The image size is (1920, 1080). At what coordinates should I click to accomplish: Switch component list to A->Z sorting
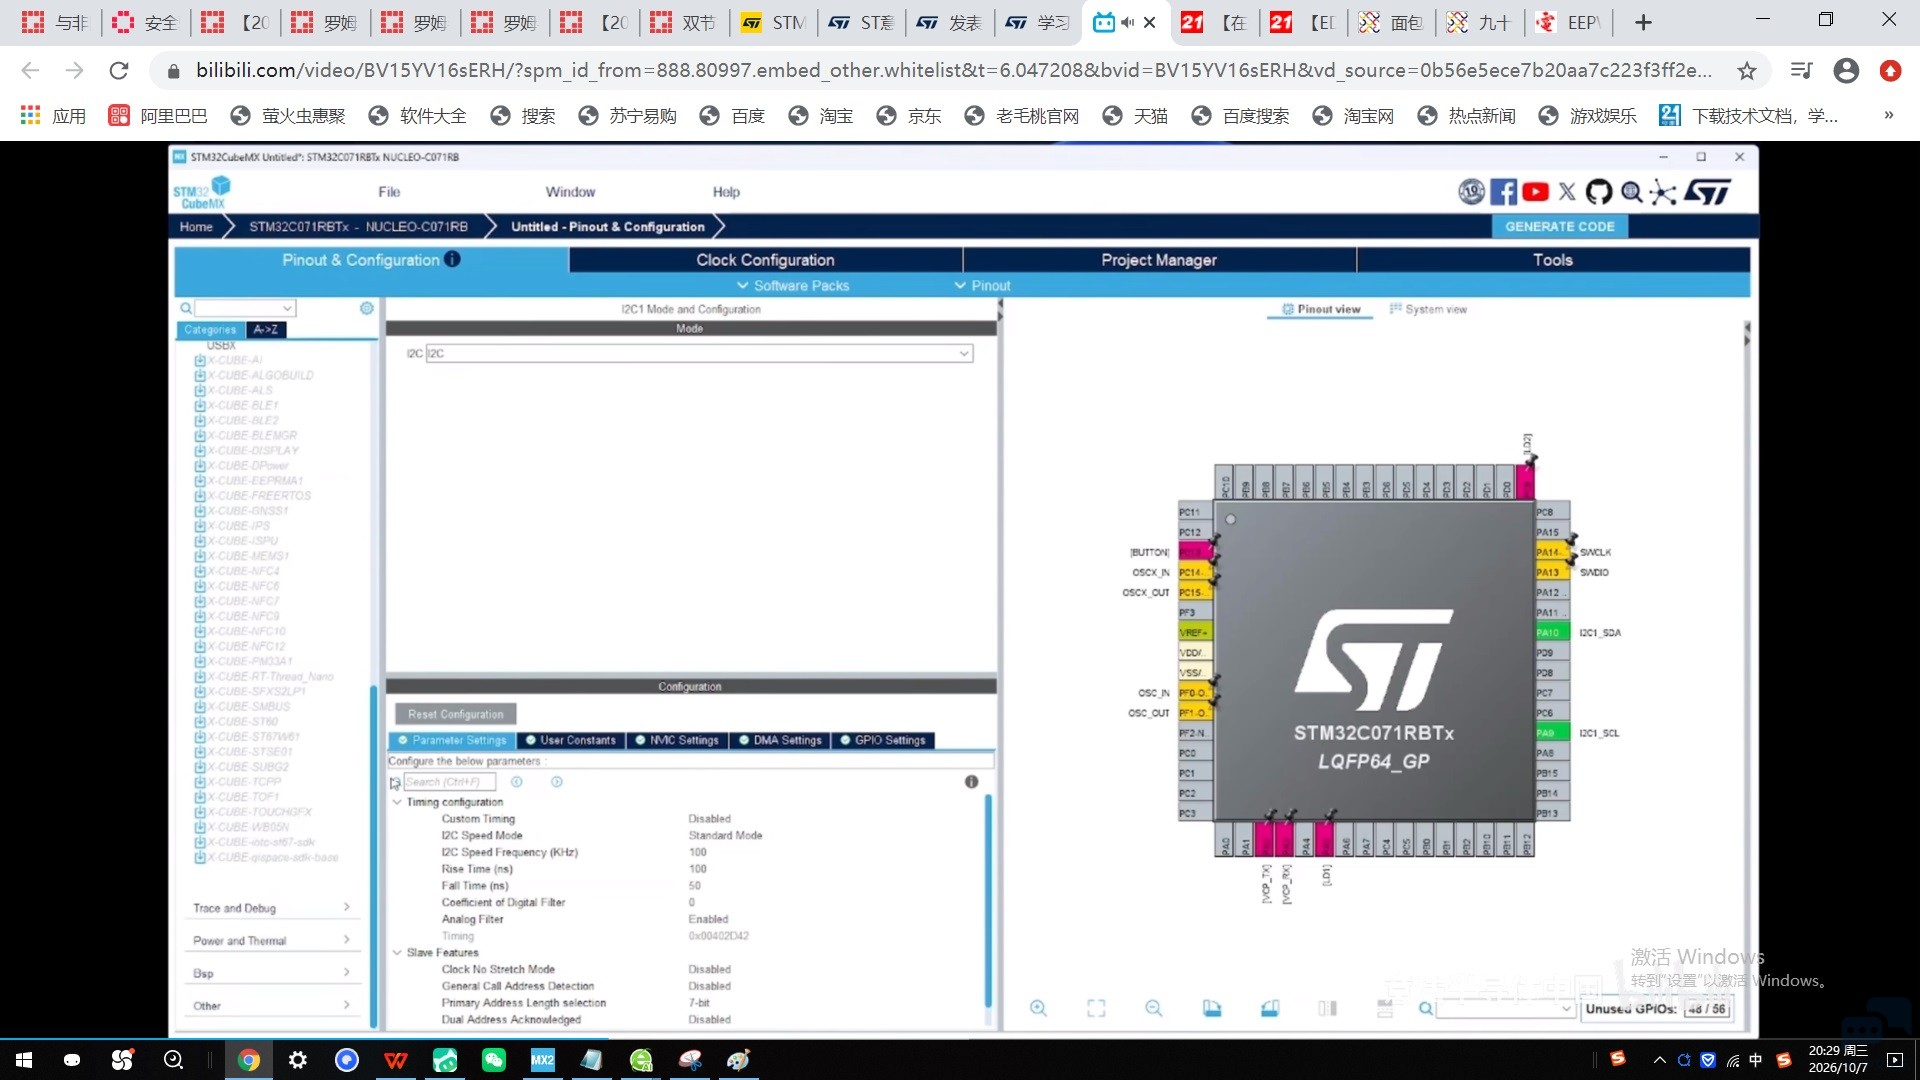pos(266,329)
